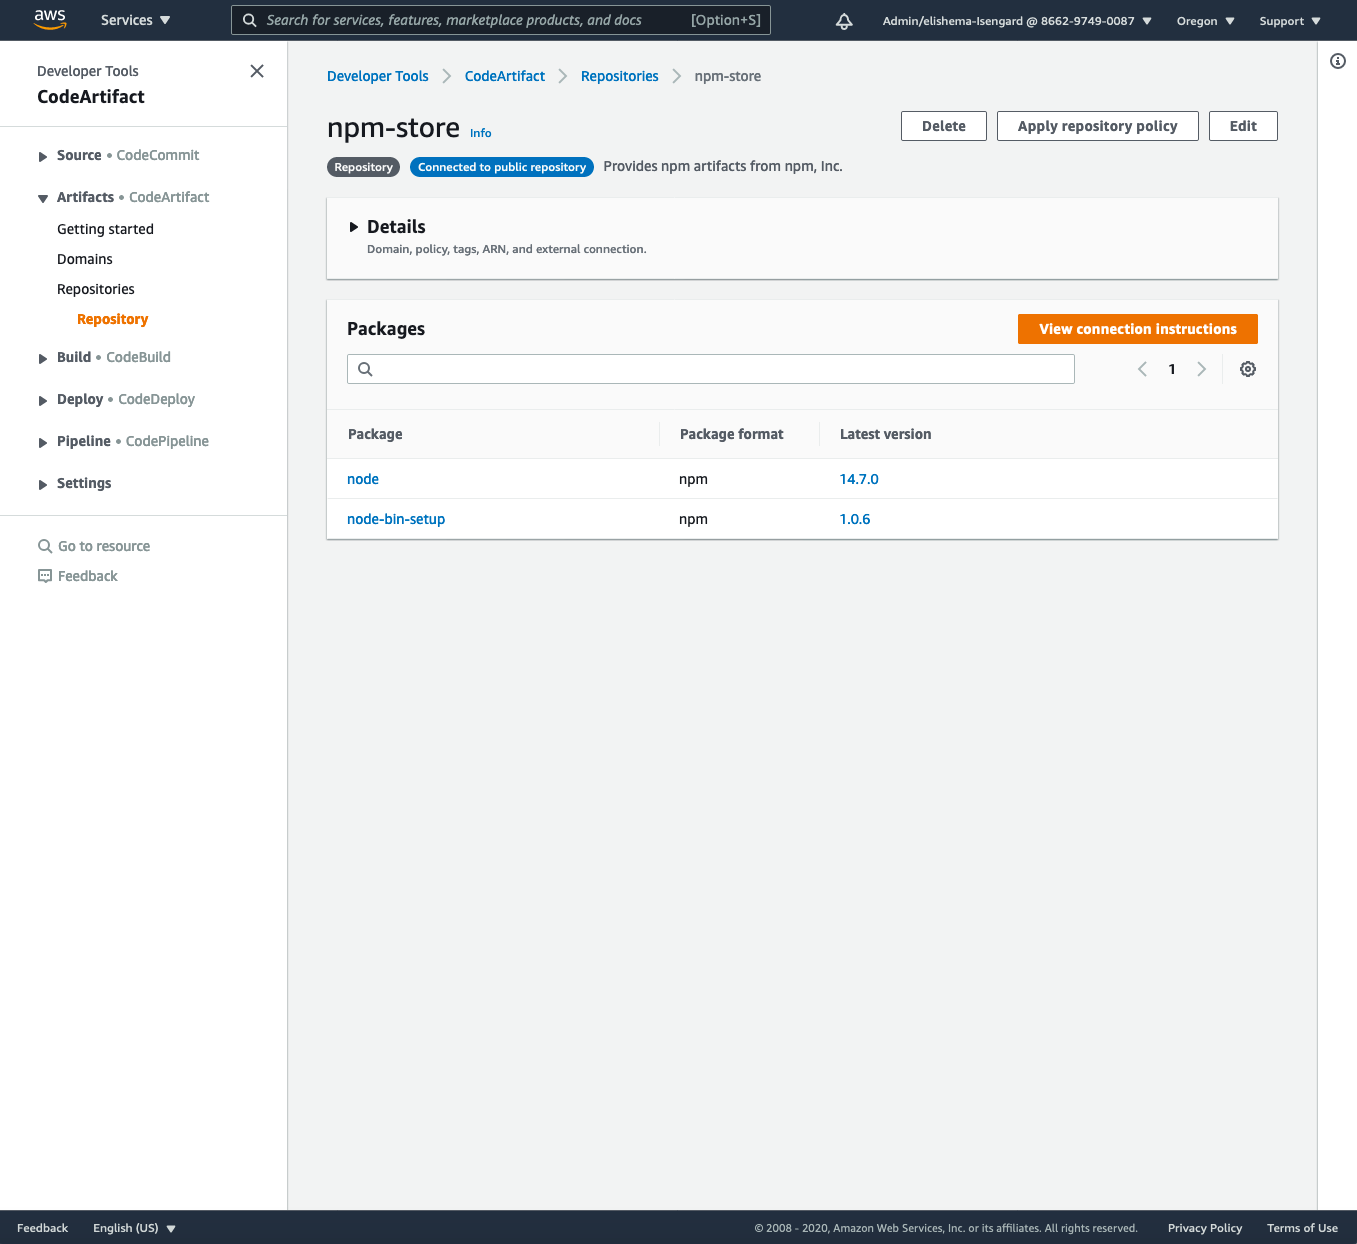Screen dimensions: 1357x1244
Task: Open version 14.7.0 link
Action: pyautogui.click(x=859, y=479)
